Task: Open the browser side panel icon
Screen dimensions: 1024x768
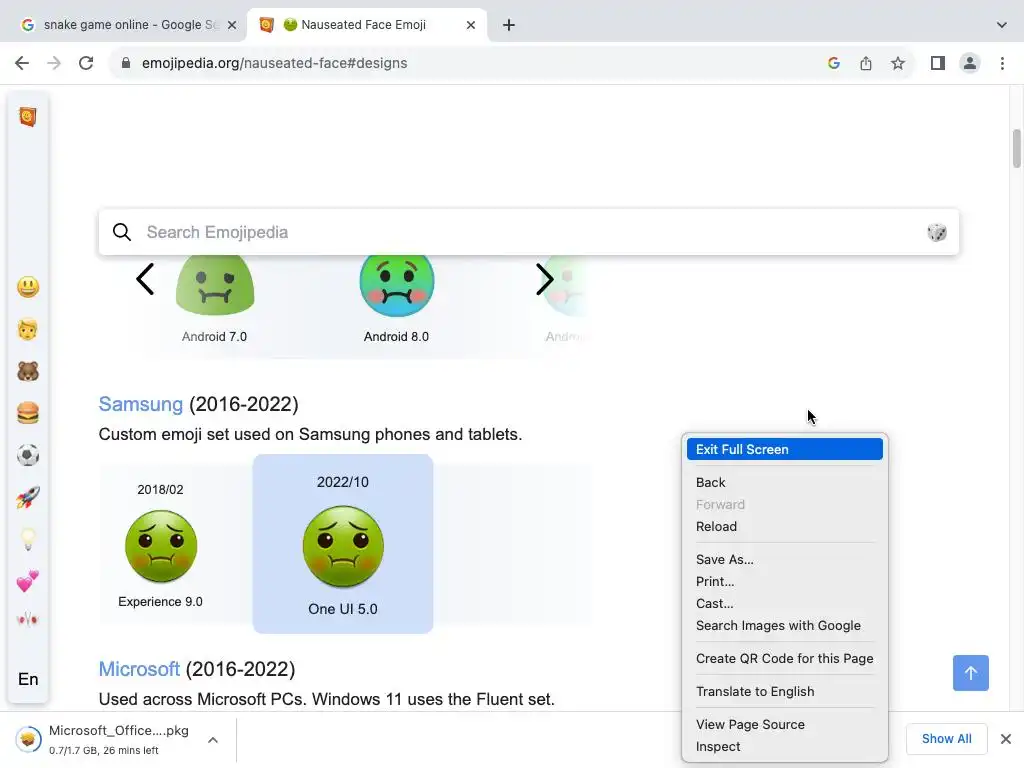Action: coord(938,63)
